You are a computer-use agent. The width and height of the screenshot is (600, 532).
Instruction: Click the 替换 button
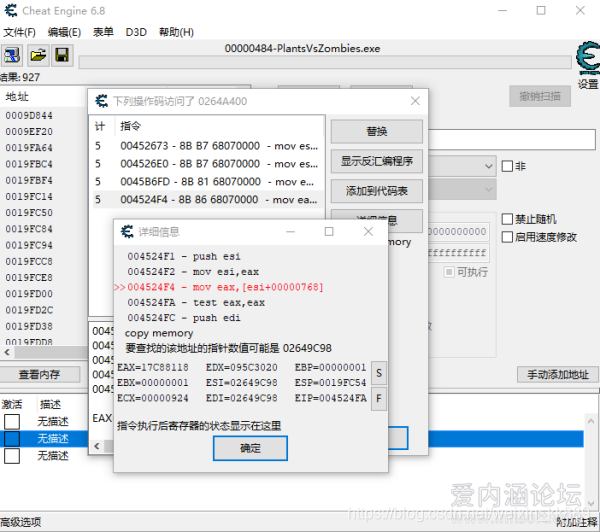(x=377, y=131)
